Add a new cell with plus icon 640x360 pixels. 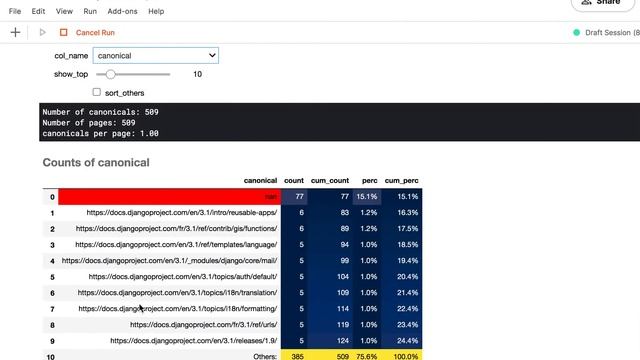pos(15,32)
